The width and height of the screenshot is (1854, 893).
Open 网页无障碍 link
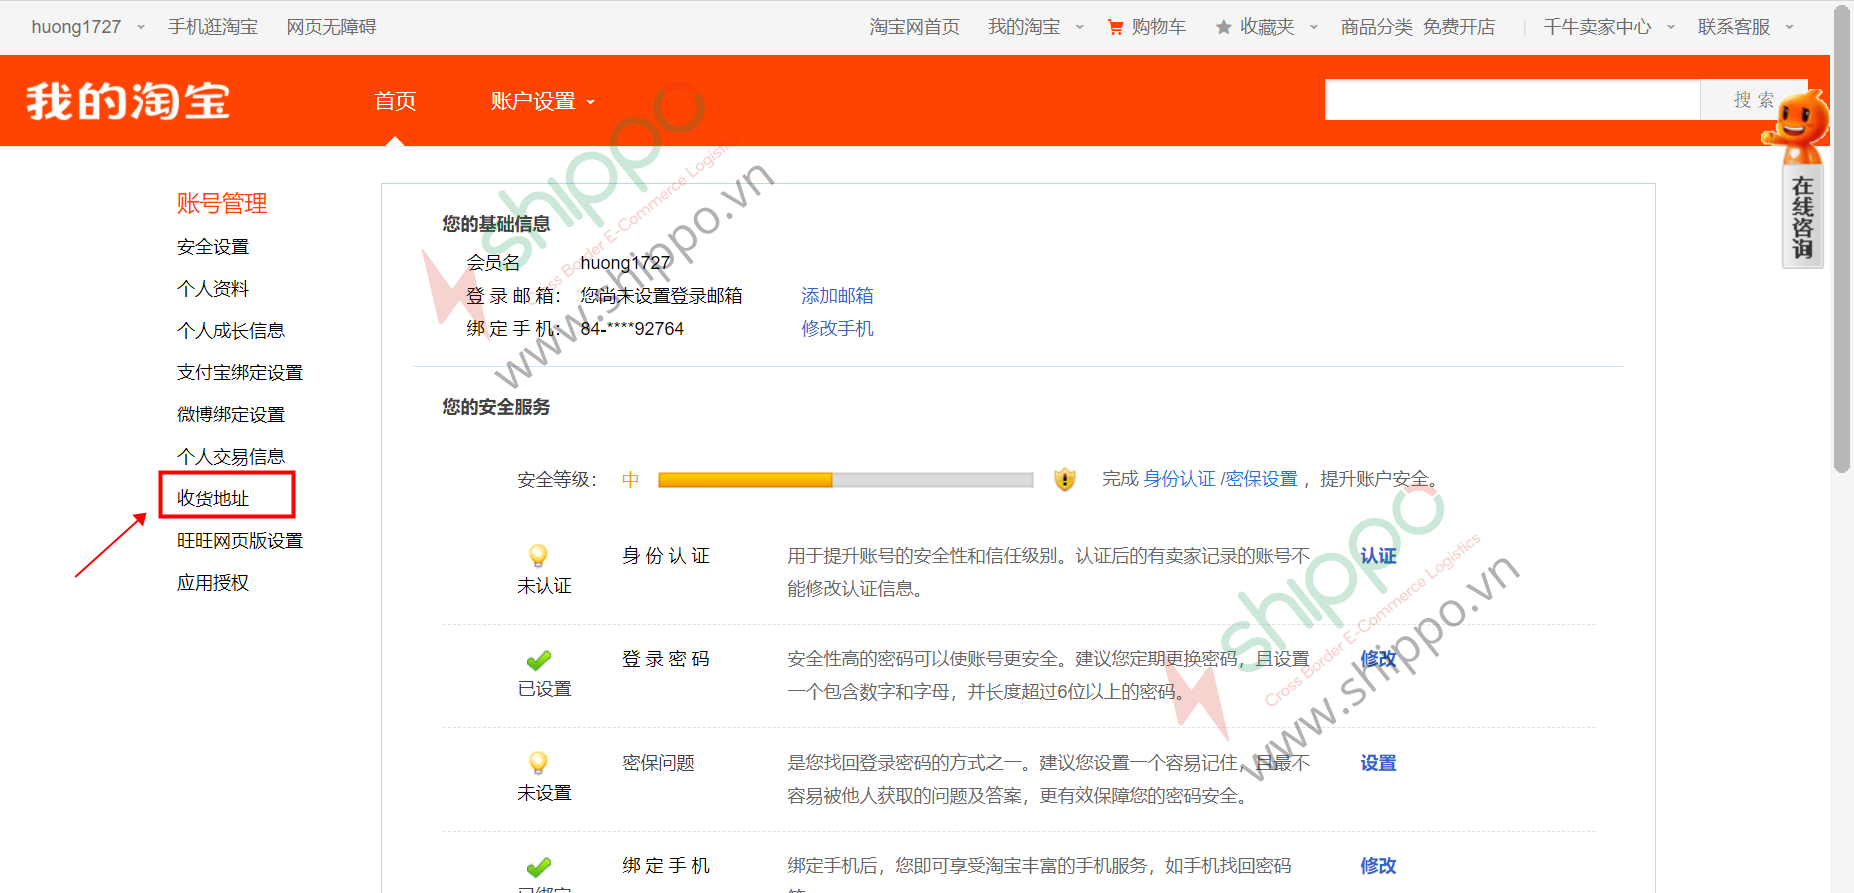point(331,27)
